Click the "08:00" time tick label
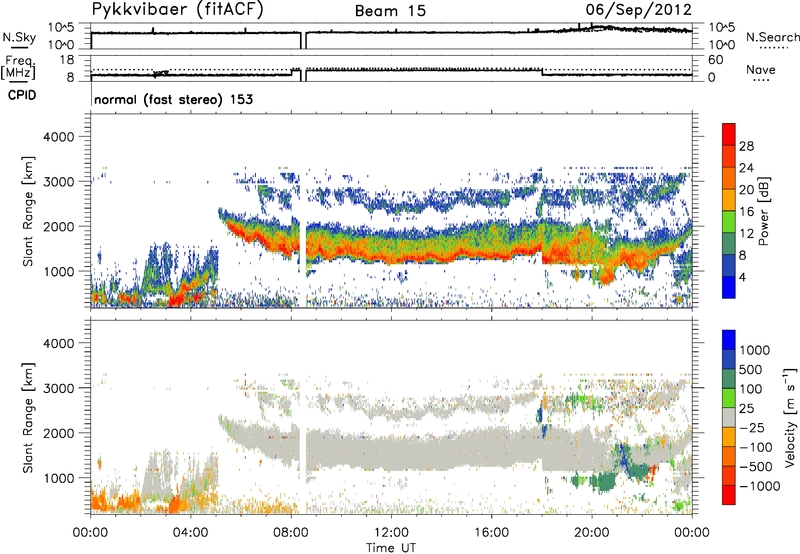Image resolution: width=800 pixels, height=554 pixels. 291,533
